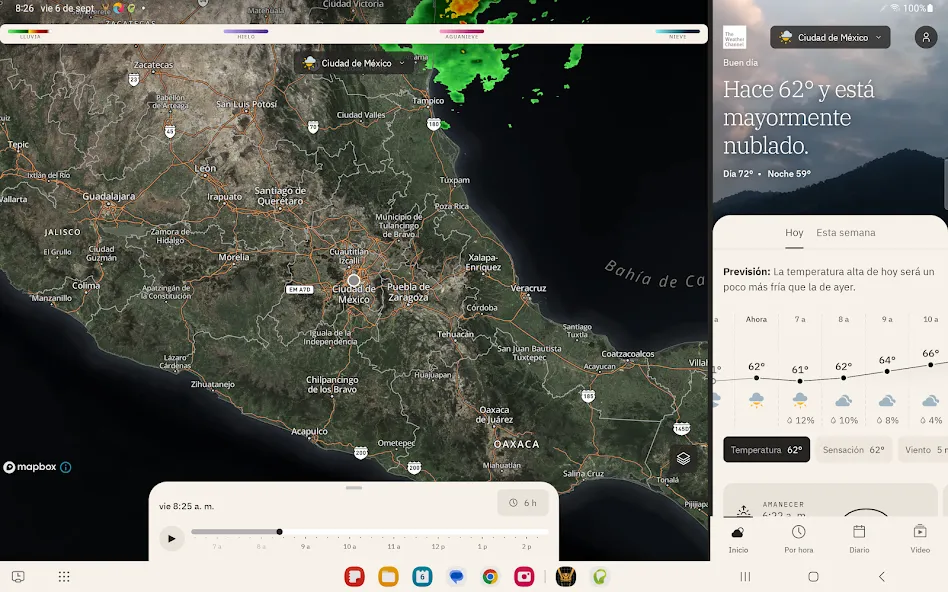This screenshot has height=592, width=948.
Task: Open Ciudad de México dropdown in weather panel
Action: (830, 37)
